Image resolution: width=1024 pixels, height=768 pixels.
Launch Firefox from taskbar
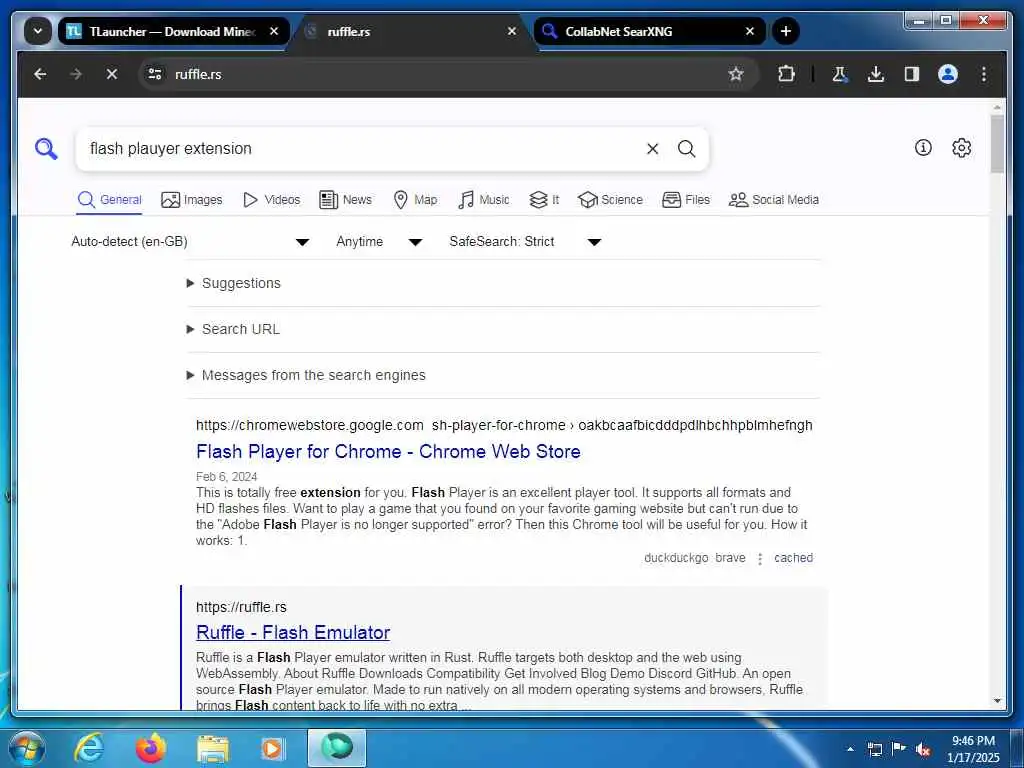point(151,748)
